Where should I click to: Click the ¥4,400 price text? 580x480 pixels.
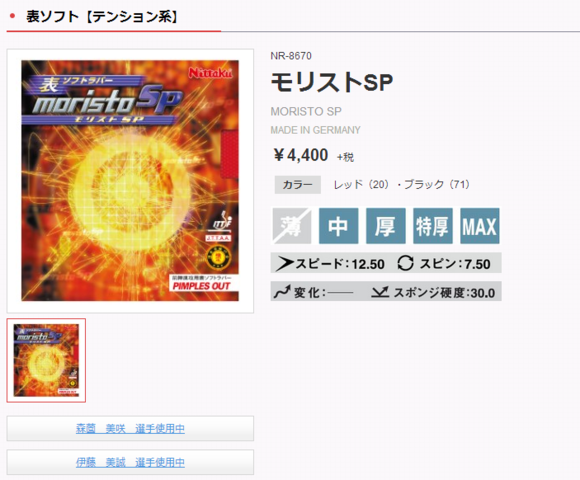click(300, 155)
